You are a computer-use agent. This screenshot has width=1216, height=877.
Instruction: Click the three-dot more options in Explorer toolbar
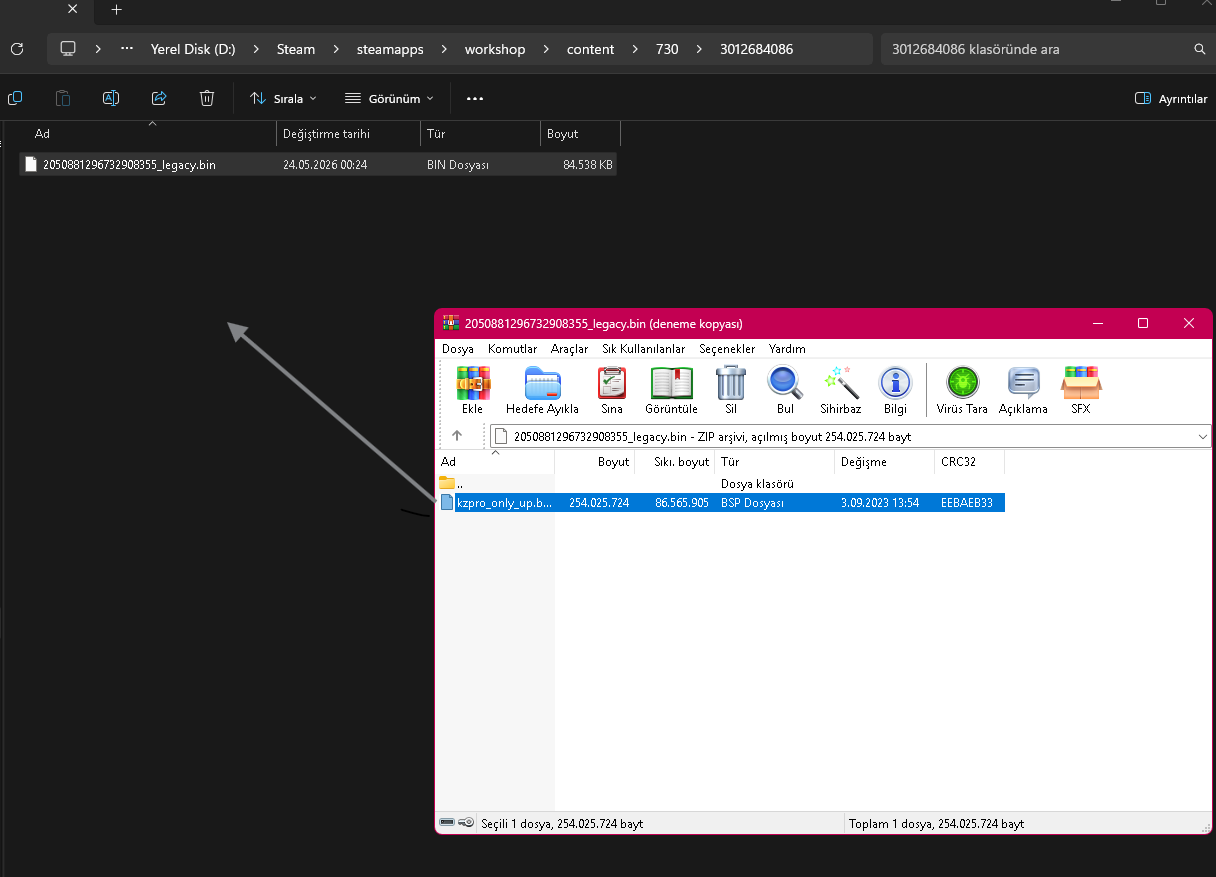coord(475,98)
